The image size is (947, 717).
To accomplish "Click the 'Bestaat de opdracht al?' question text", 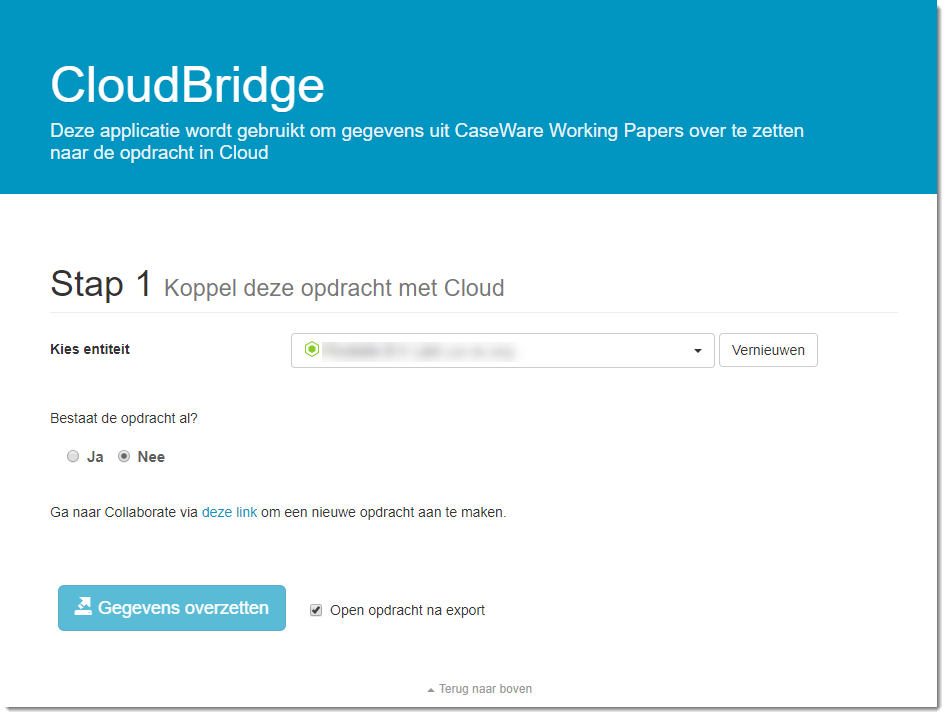I will pos(124,419).
